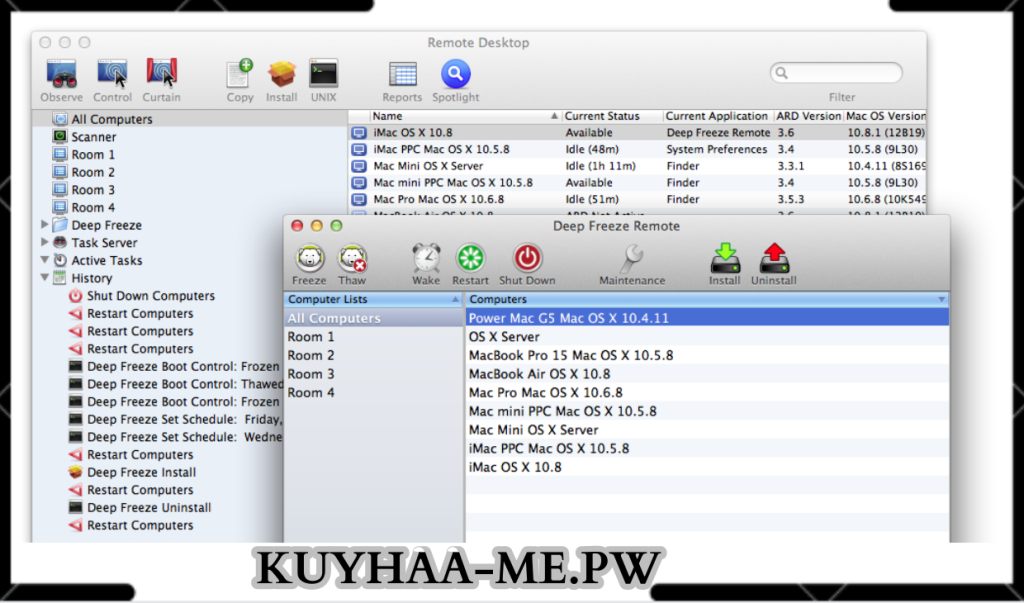
Task: Select Mac mini PPC row in Remote Desktop table
Action: click(x=637, y=182)
